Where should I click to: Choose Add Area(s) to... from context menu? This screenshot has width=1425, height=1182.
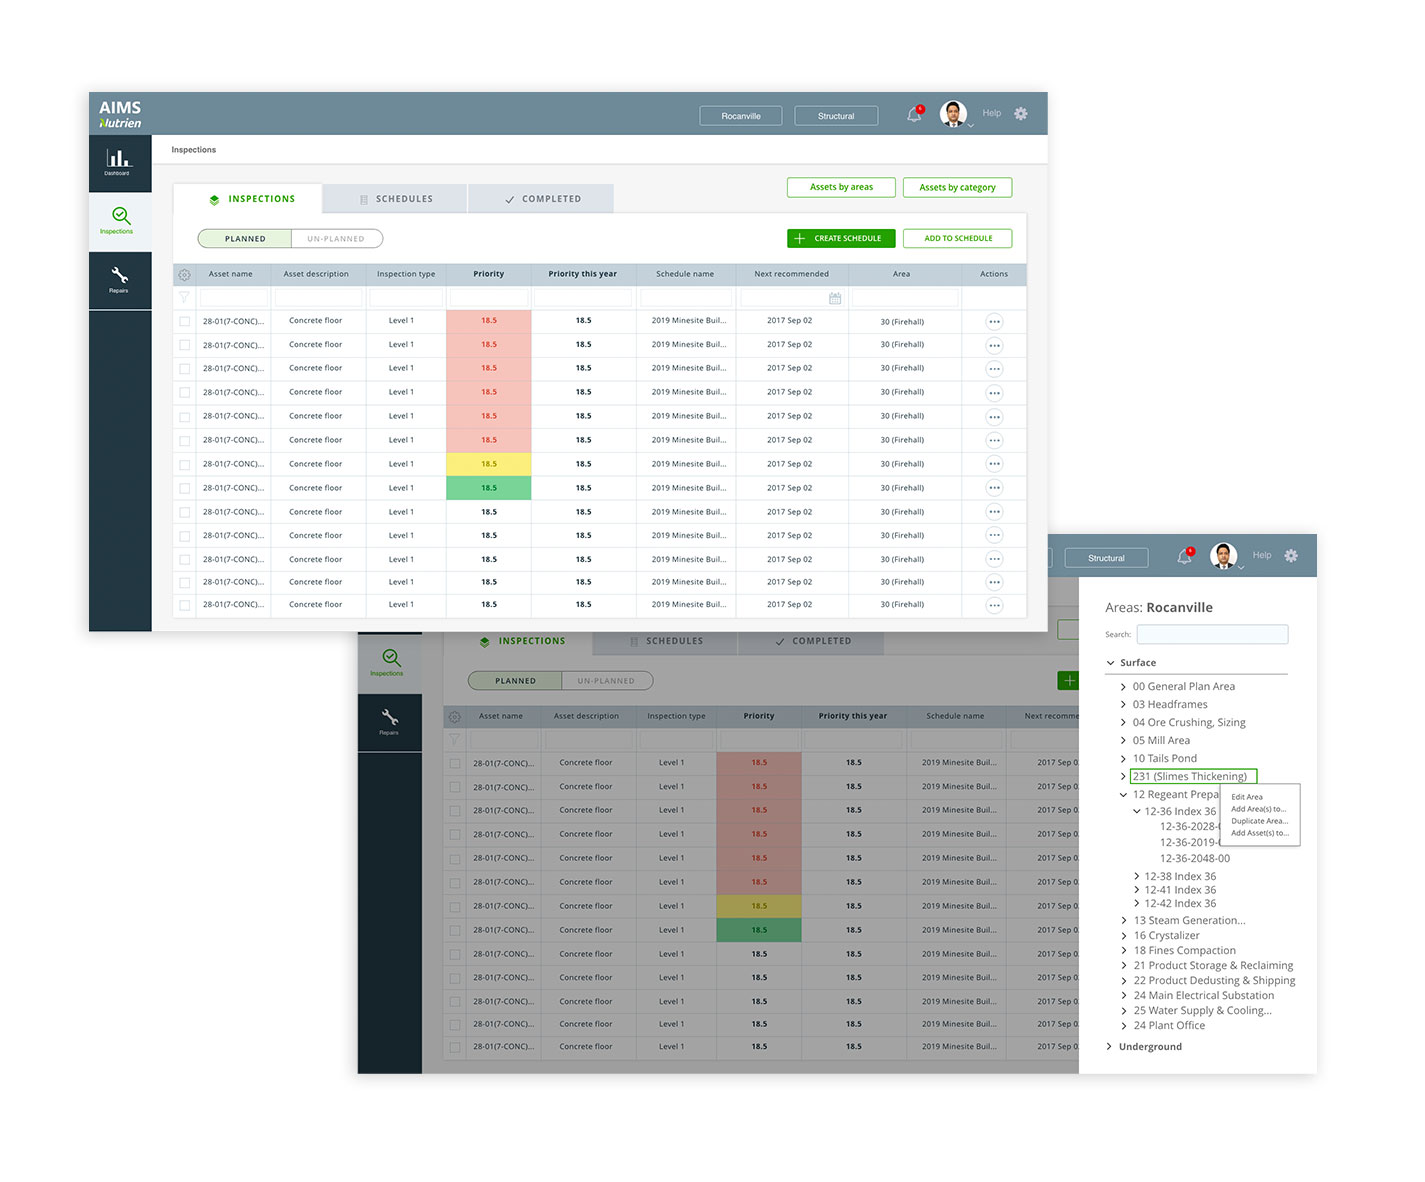pos(1259,809)
